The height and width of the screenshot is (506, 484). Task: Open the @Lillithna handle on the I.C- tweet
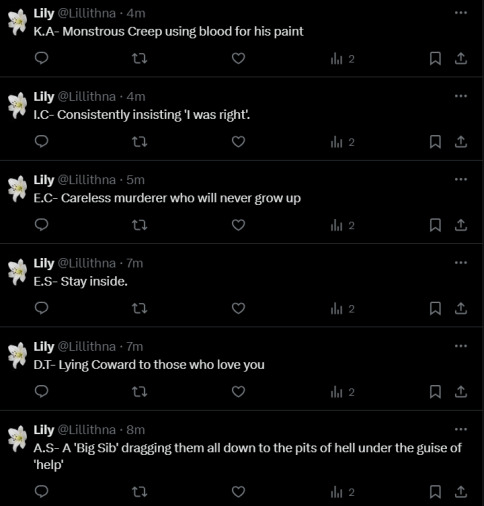coord(87,97)
